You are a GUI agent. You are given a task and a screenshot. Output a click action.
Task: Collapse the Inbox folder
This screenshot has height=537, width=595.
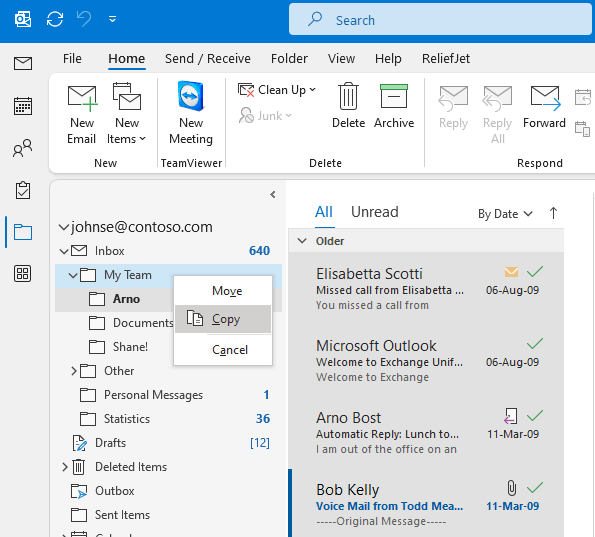pyautogui.click(x=64, y=251)
